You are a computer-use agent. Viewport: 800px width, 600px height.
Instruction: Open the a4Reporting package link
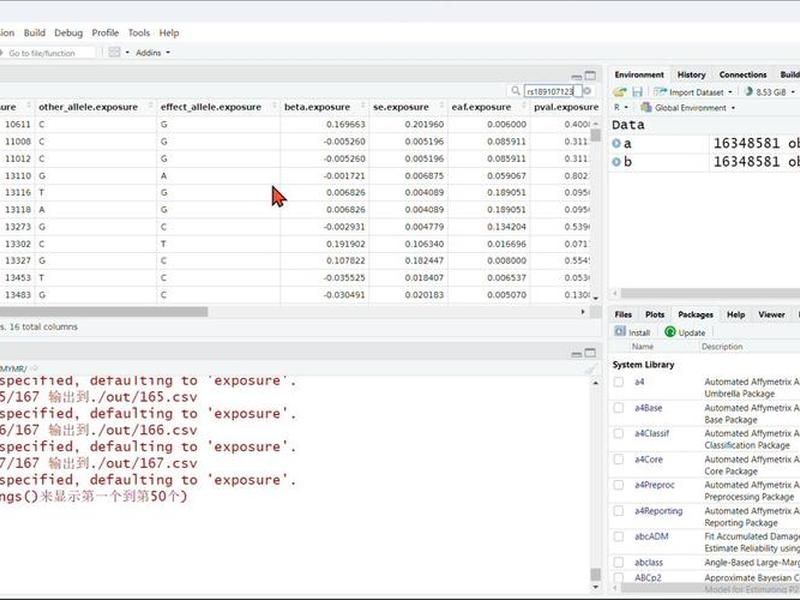pos(658,511)
